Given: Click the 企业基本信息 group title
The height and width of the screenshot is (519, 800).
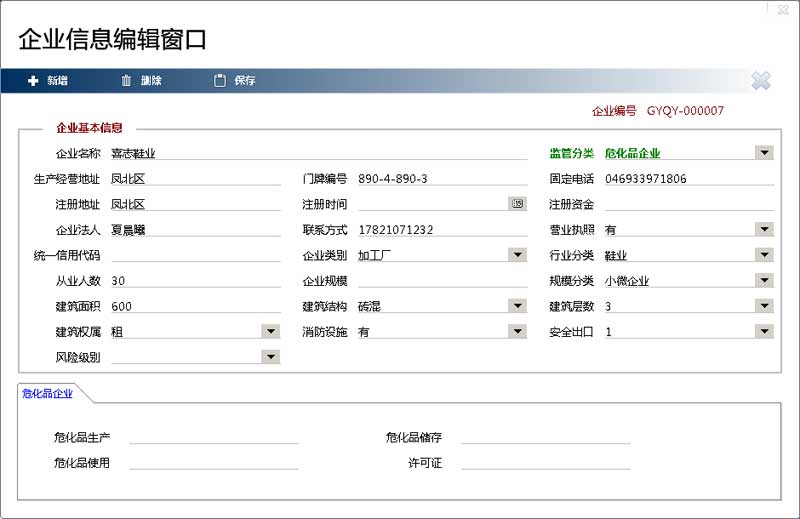Looking at the screenshot, I should point(89,128).
